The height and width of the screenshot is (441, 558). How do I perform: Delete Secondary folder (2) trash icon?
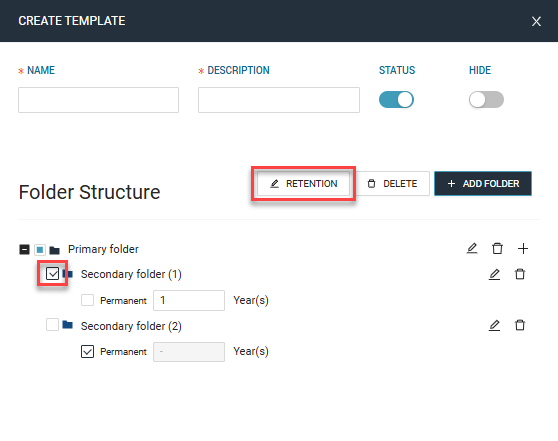[520, 325]
